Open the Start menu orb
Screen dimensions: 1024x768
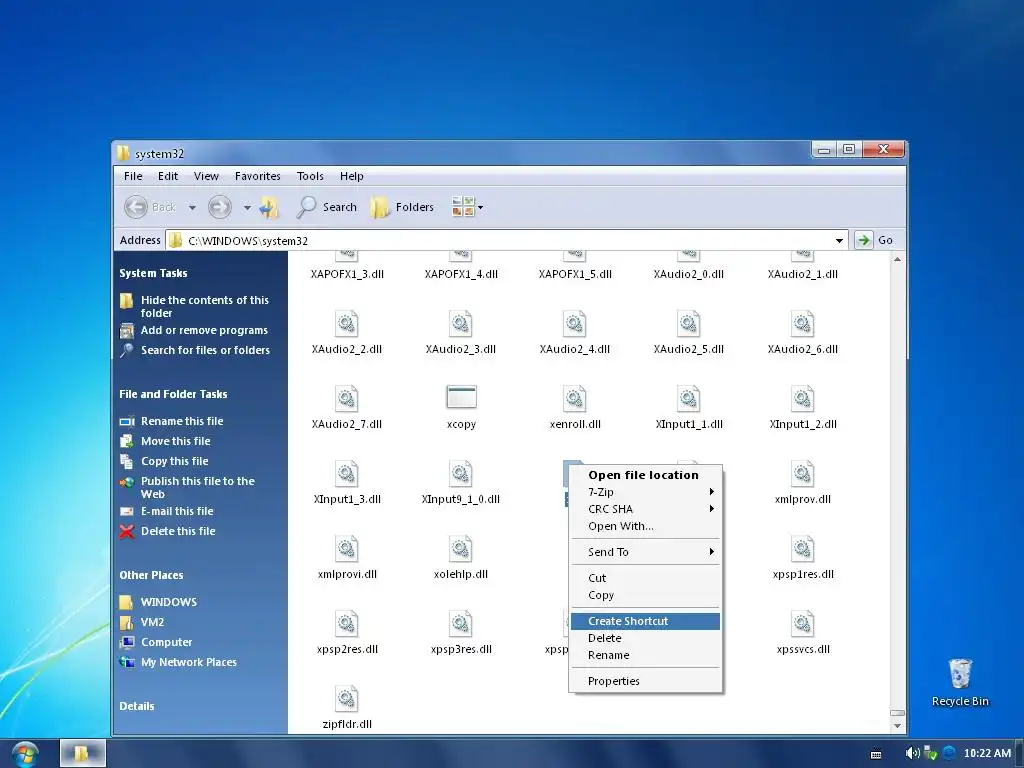25,754
